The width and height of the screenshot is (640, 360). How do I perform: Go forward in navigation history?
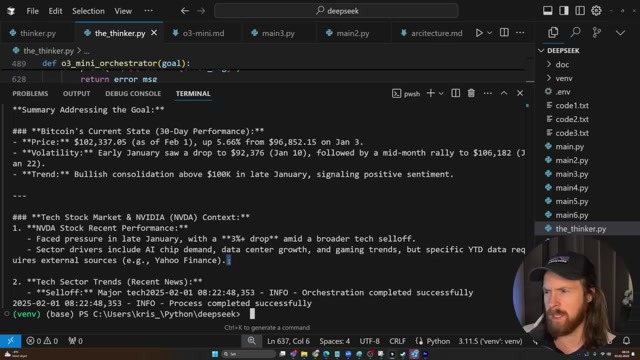[x=201, y=11]
